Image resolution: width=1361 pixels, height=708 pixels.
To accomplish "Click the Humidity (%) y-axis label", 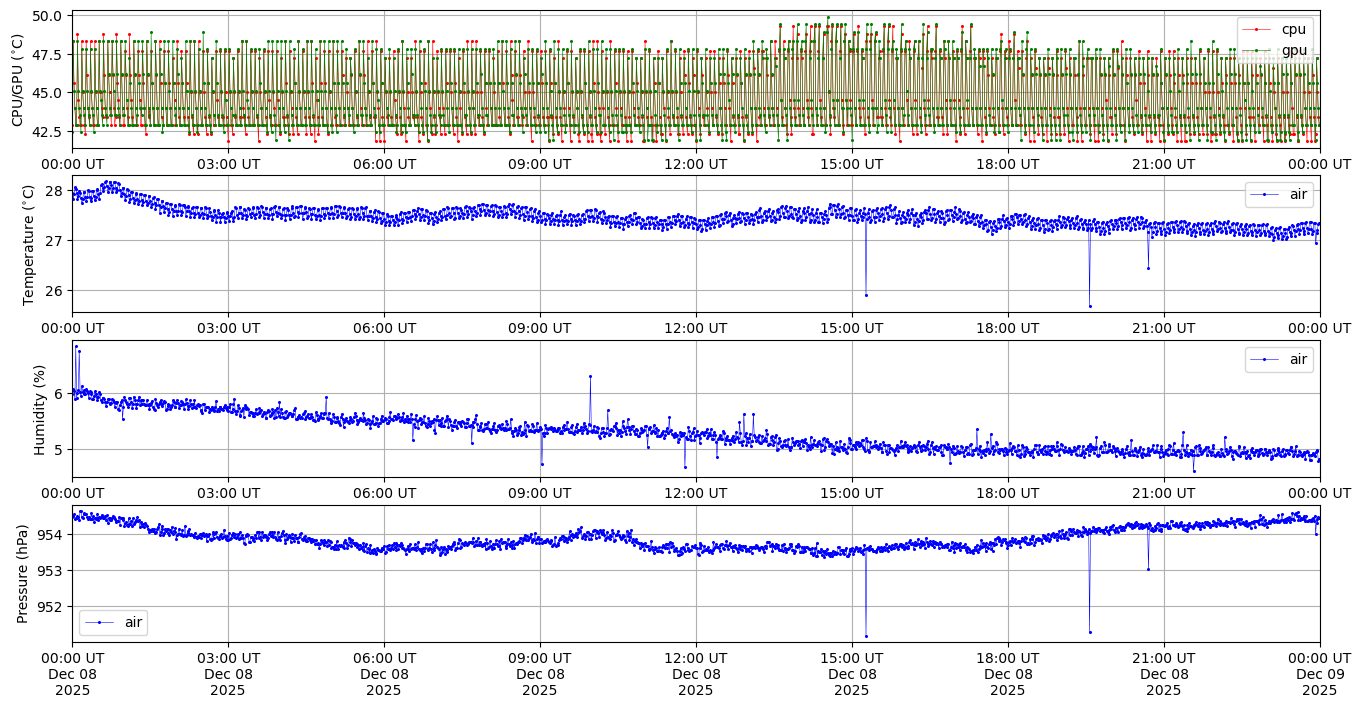I will point(40,409).
